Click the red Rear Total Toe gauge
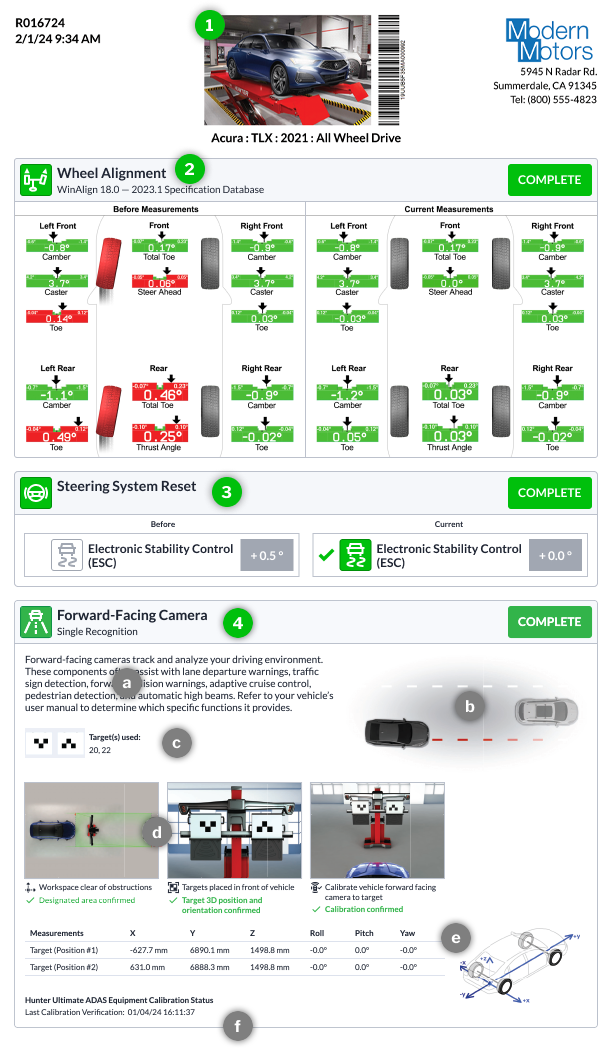612x1064 pixels. click(159, 392)
